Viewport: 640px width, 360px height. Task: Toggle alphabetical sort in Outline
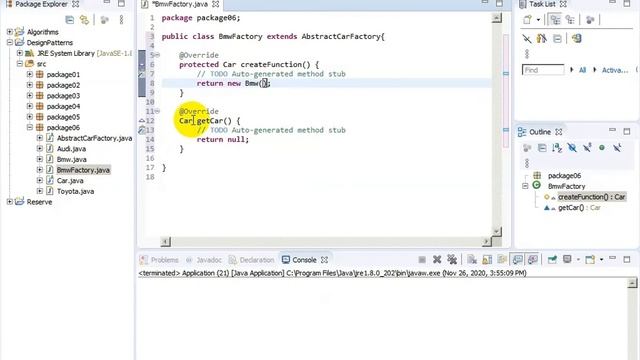(x=557, y=148)
